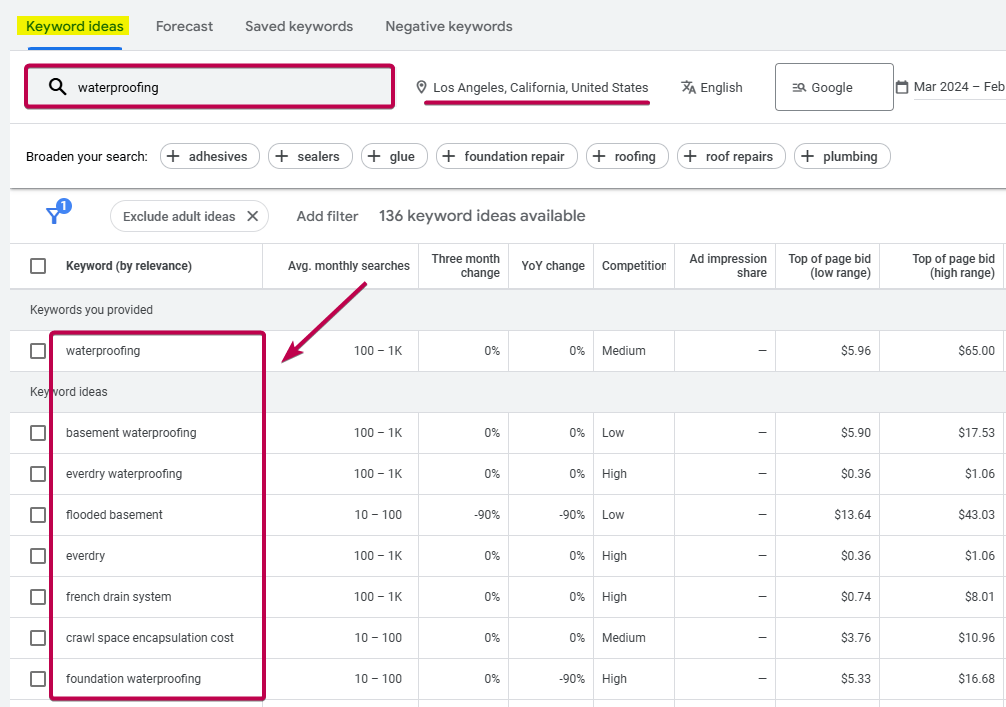
Task: Check the everdry waterproofing row
Action: 38,474
